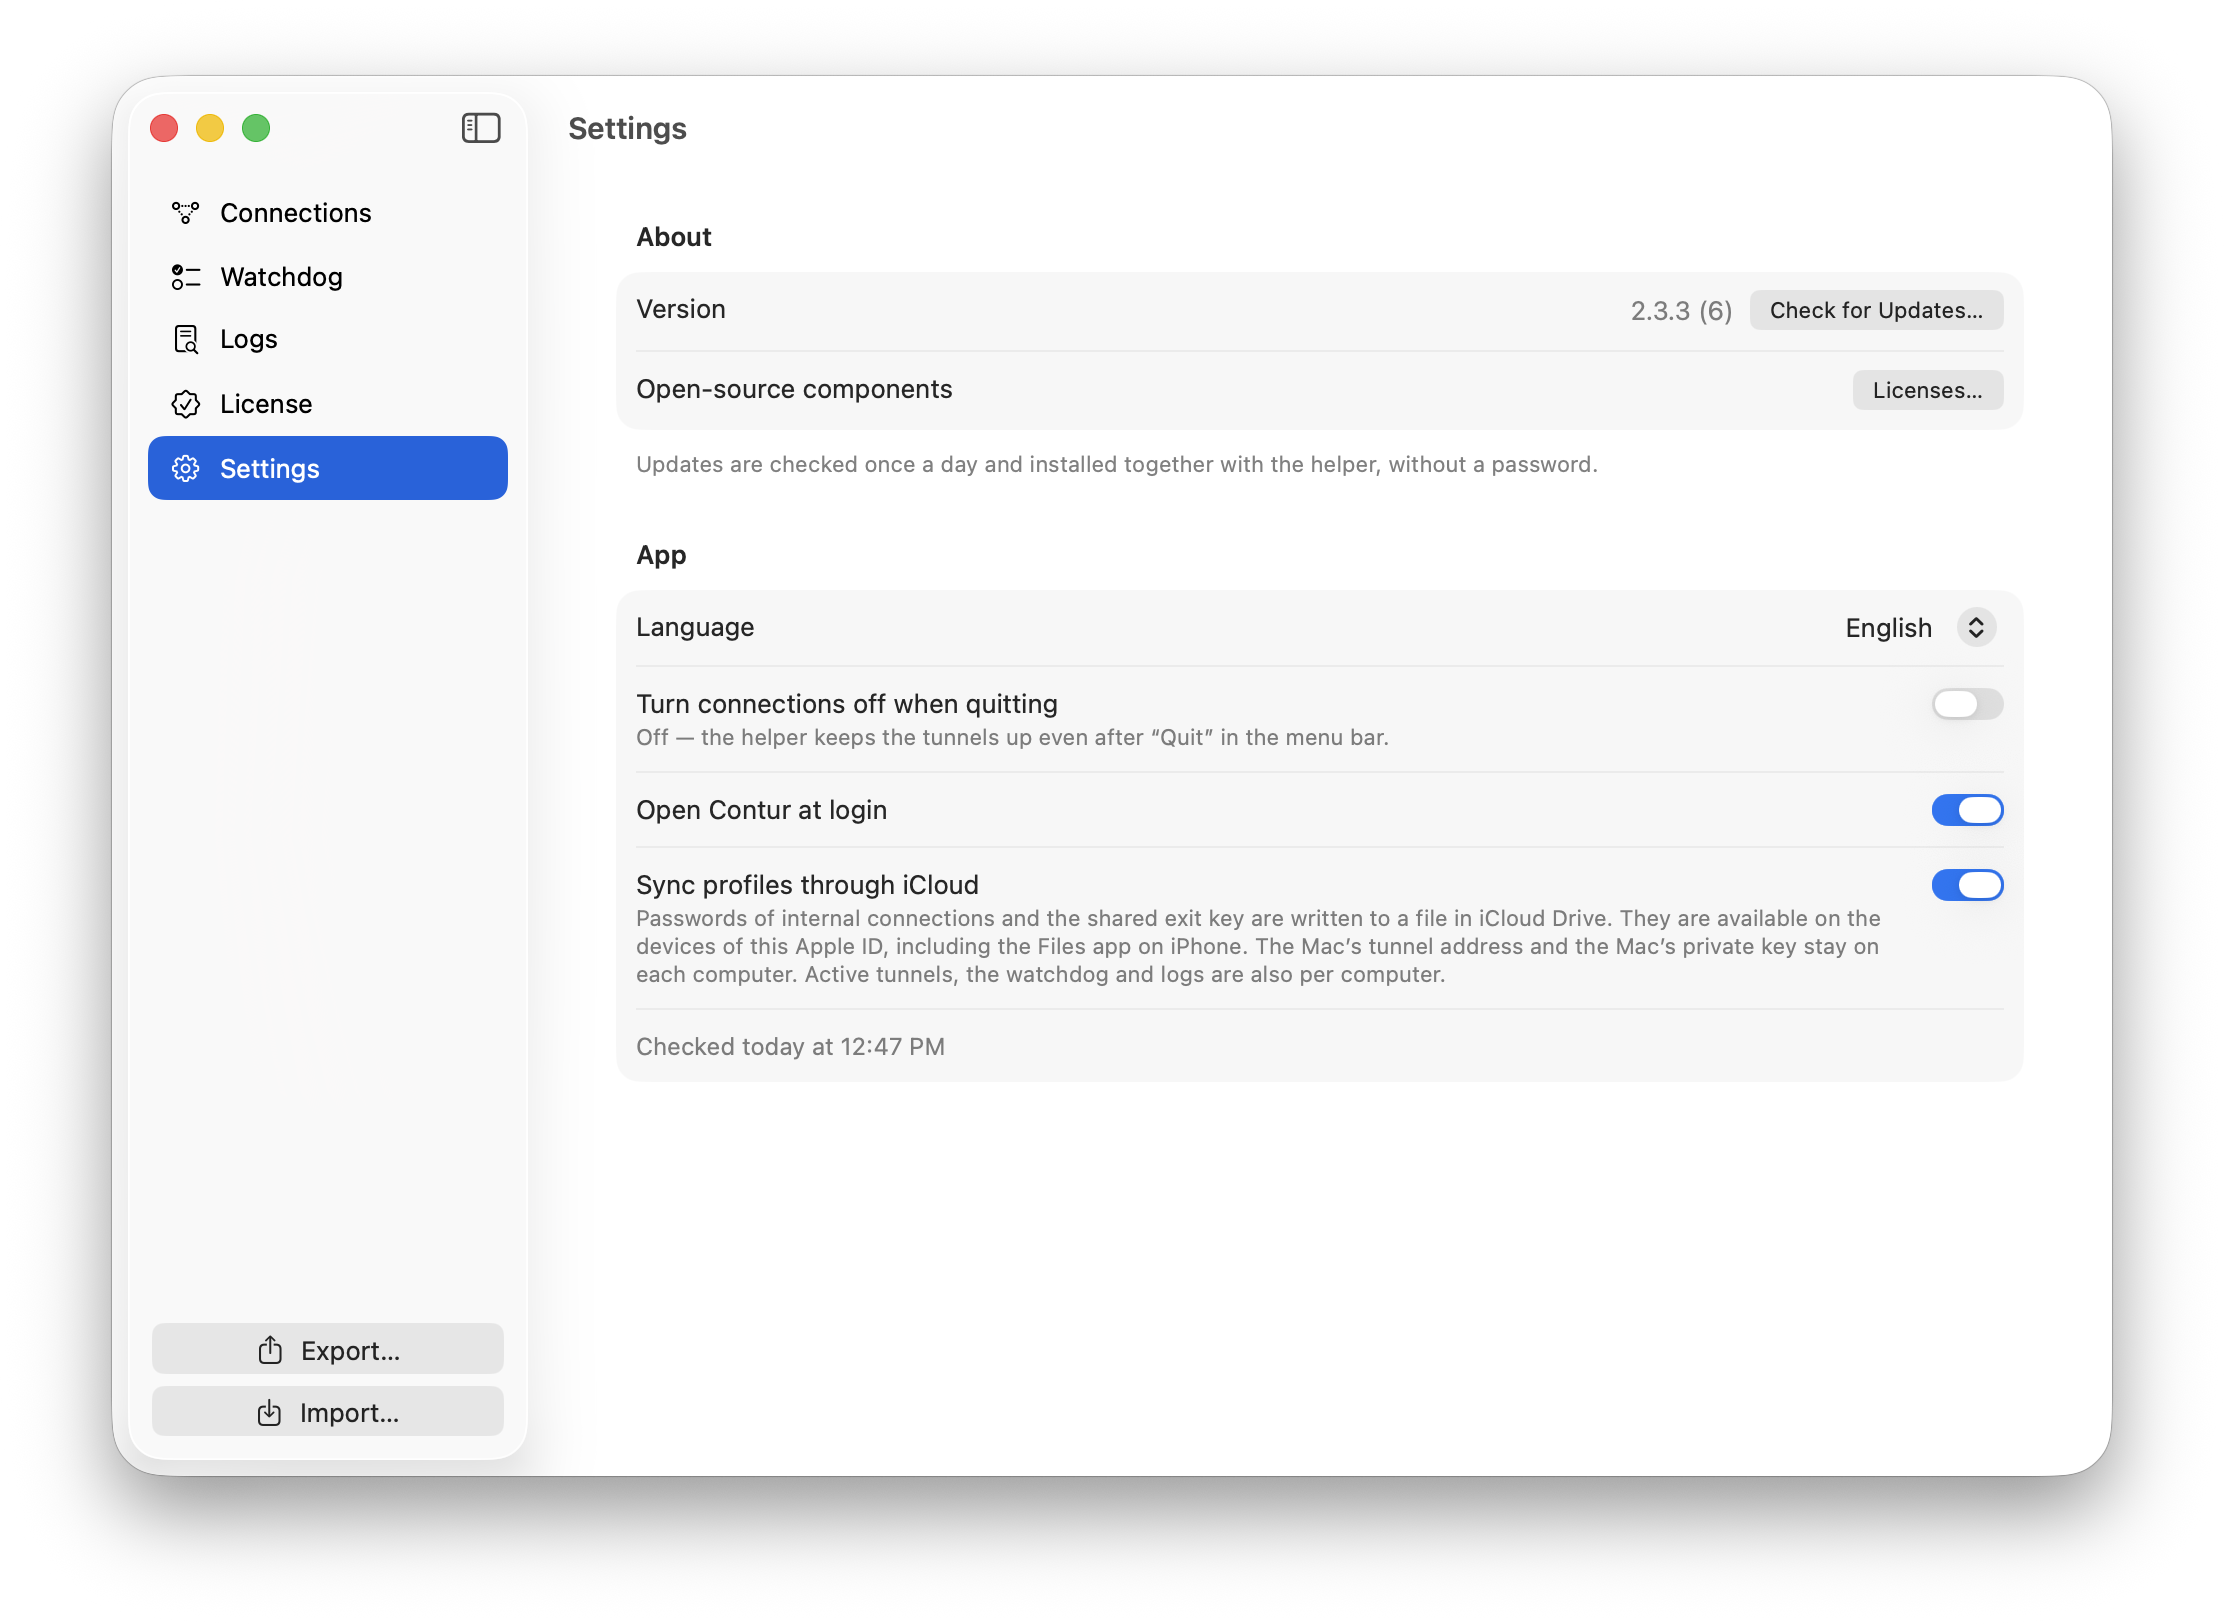
Task: Turn off Sync profiles through iCloud
Action: (1967, 885)
